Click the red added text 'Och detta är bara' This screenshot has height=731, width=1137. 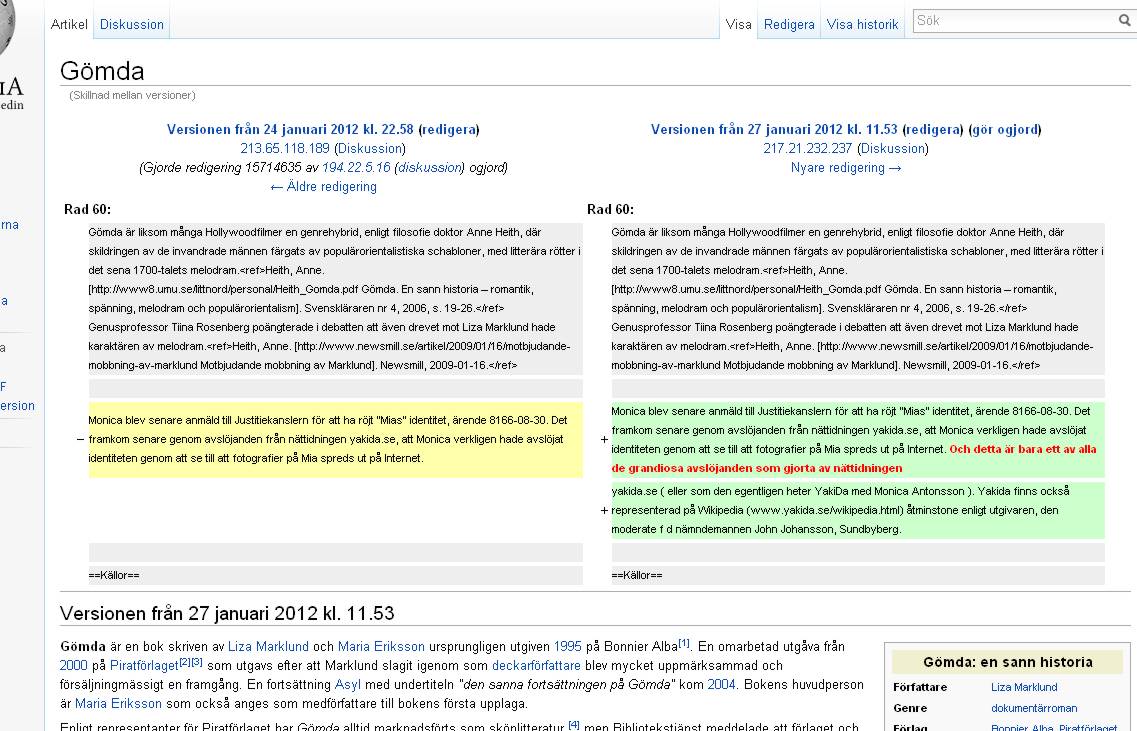854,458
